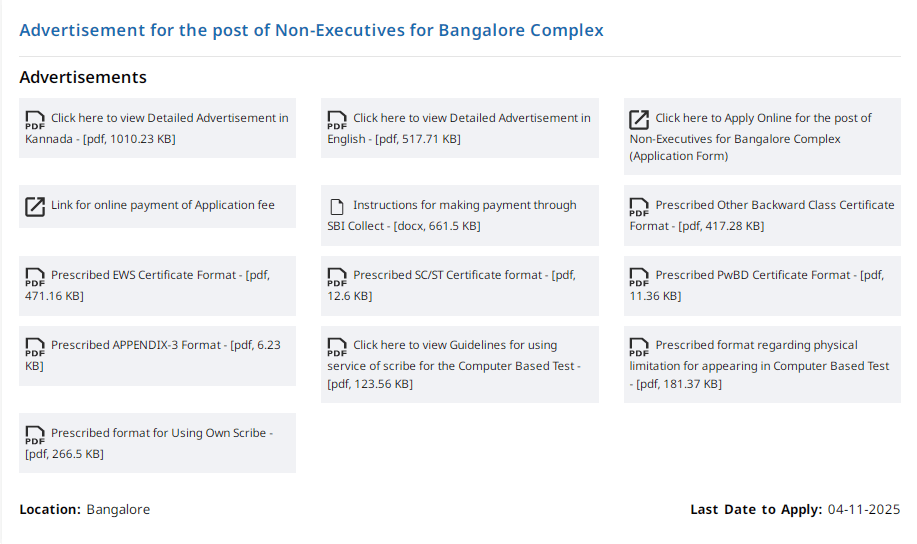Click PDF icon for Other Backward Class Certificate

(x=639, y=207)
